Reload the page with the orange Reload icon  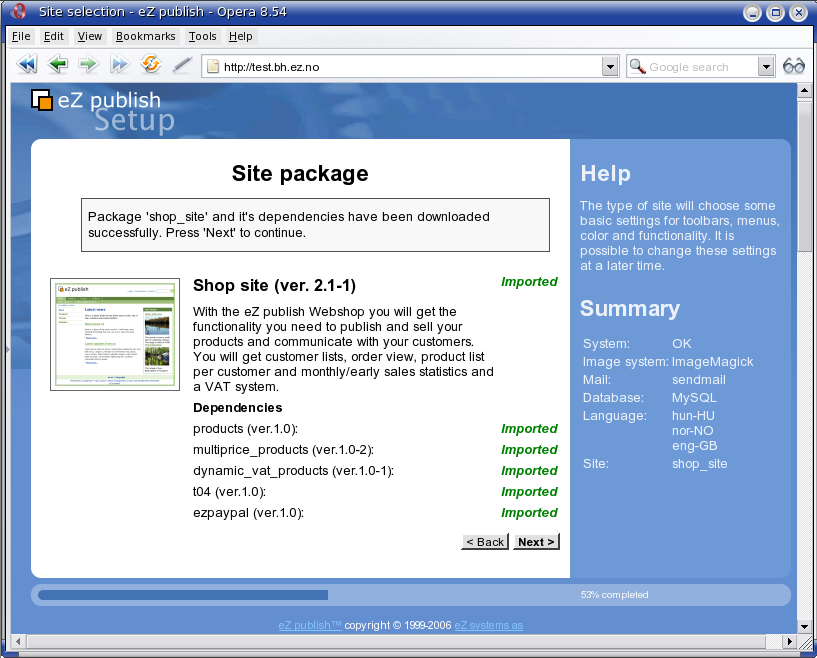[151, 65]
